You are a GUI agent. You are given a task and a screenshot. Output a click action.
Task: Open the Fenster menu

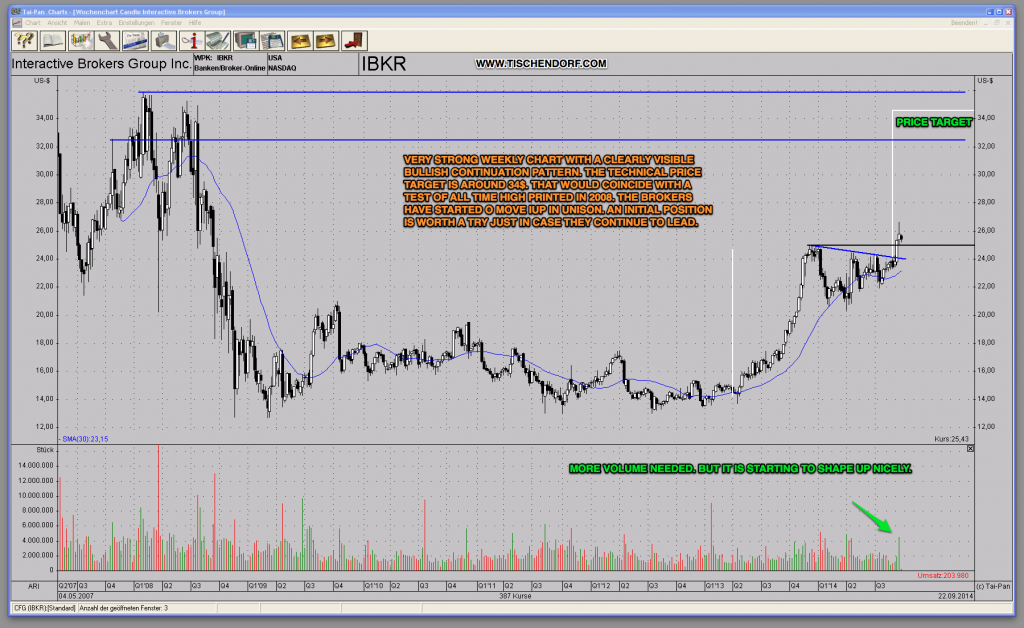[x=172, y=21]
